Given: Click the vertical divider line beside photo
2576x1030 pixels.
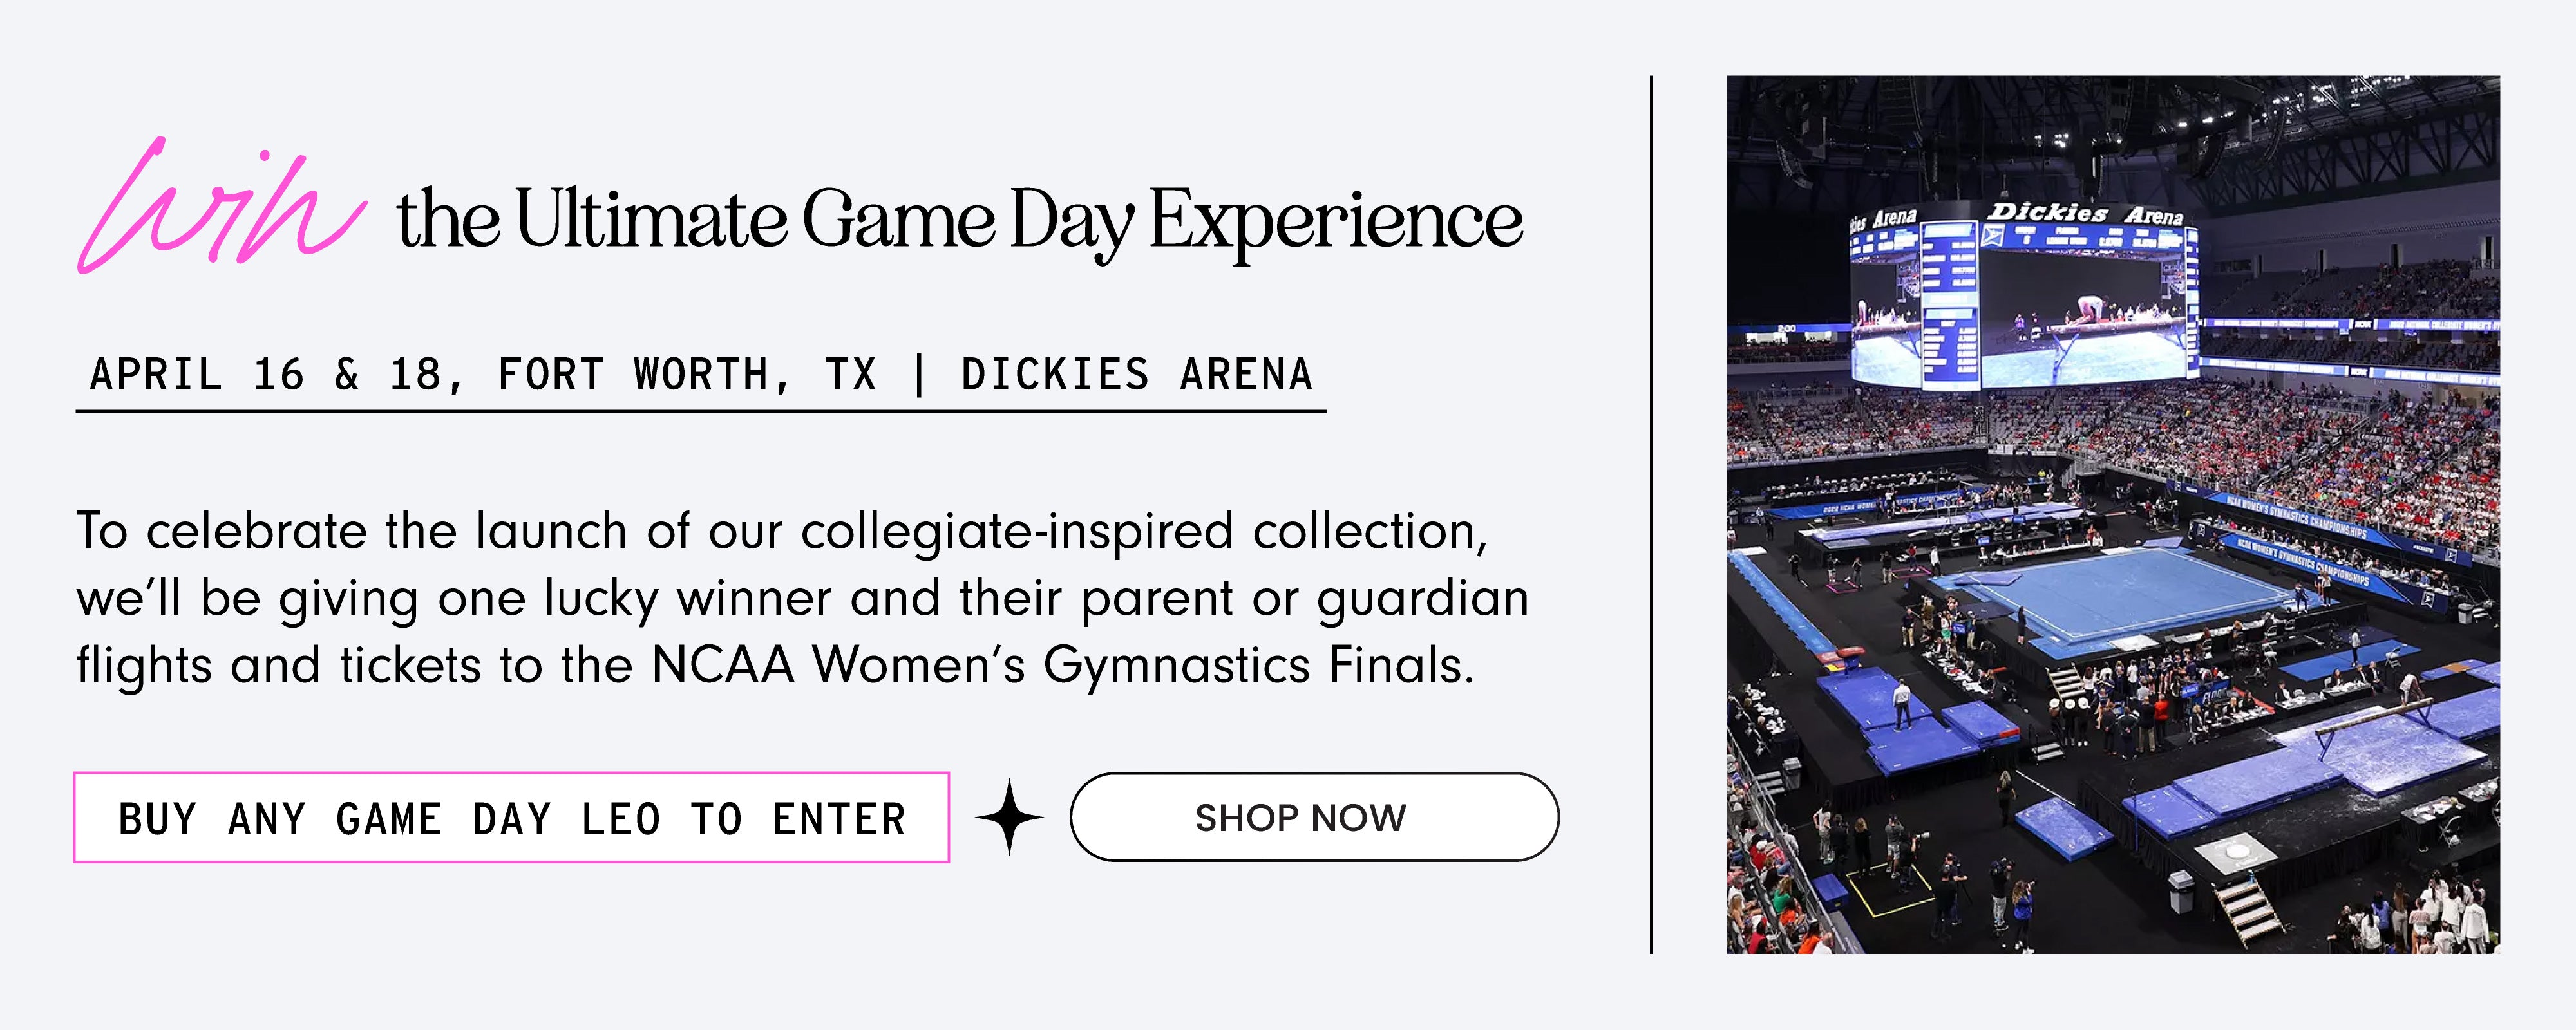Looking at the screenshot, I should point(1651,514).
